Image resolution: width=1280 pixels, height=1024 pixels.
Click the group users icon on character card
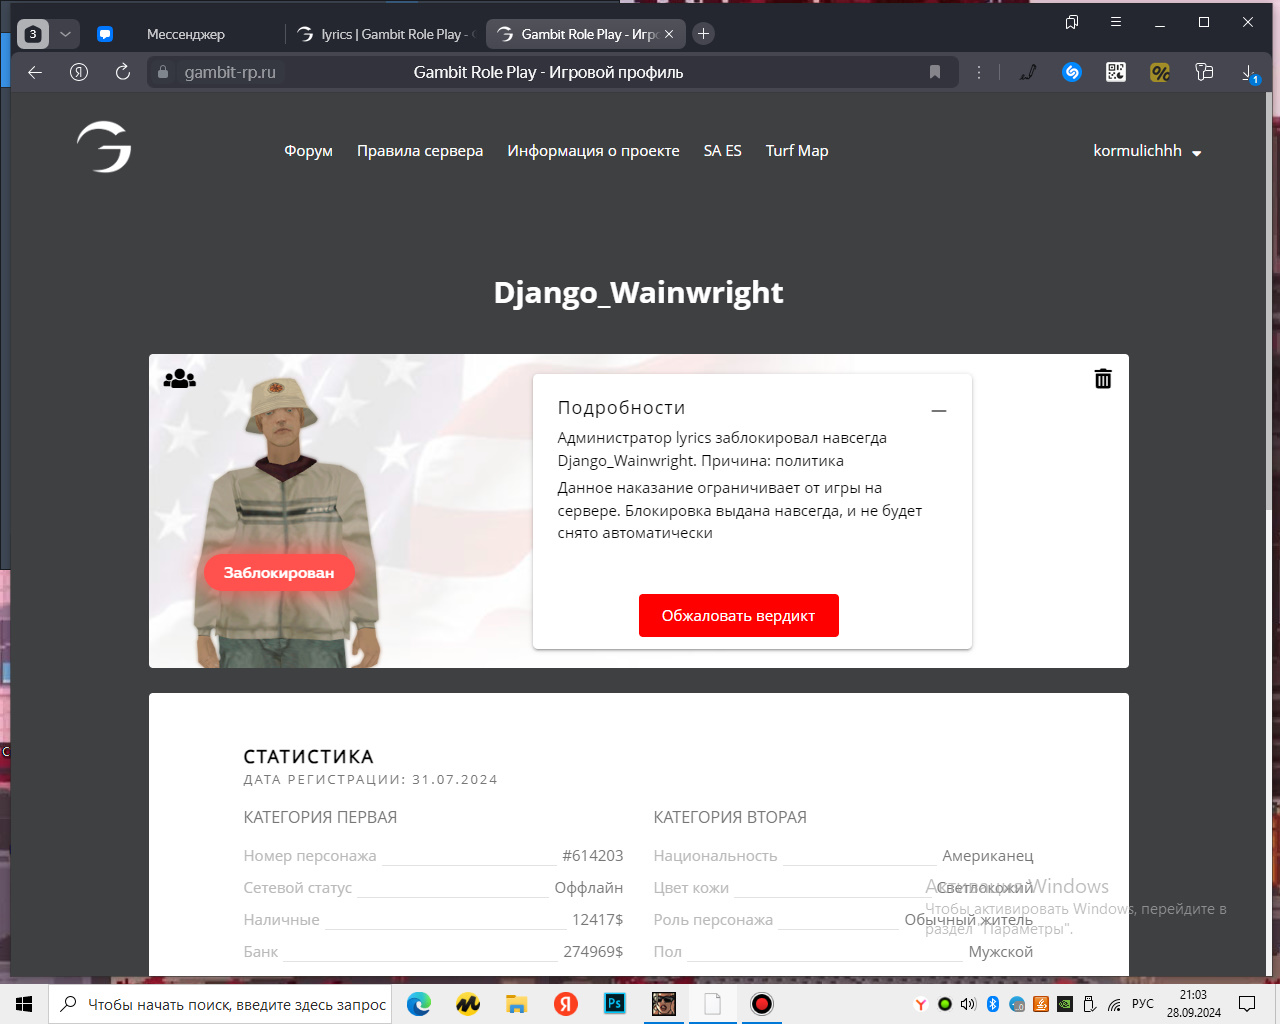click(180, 379)
